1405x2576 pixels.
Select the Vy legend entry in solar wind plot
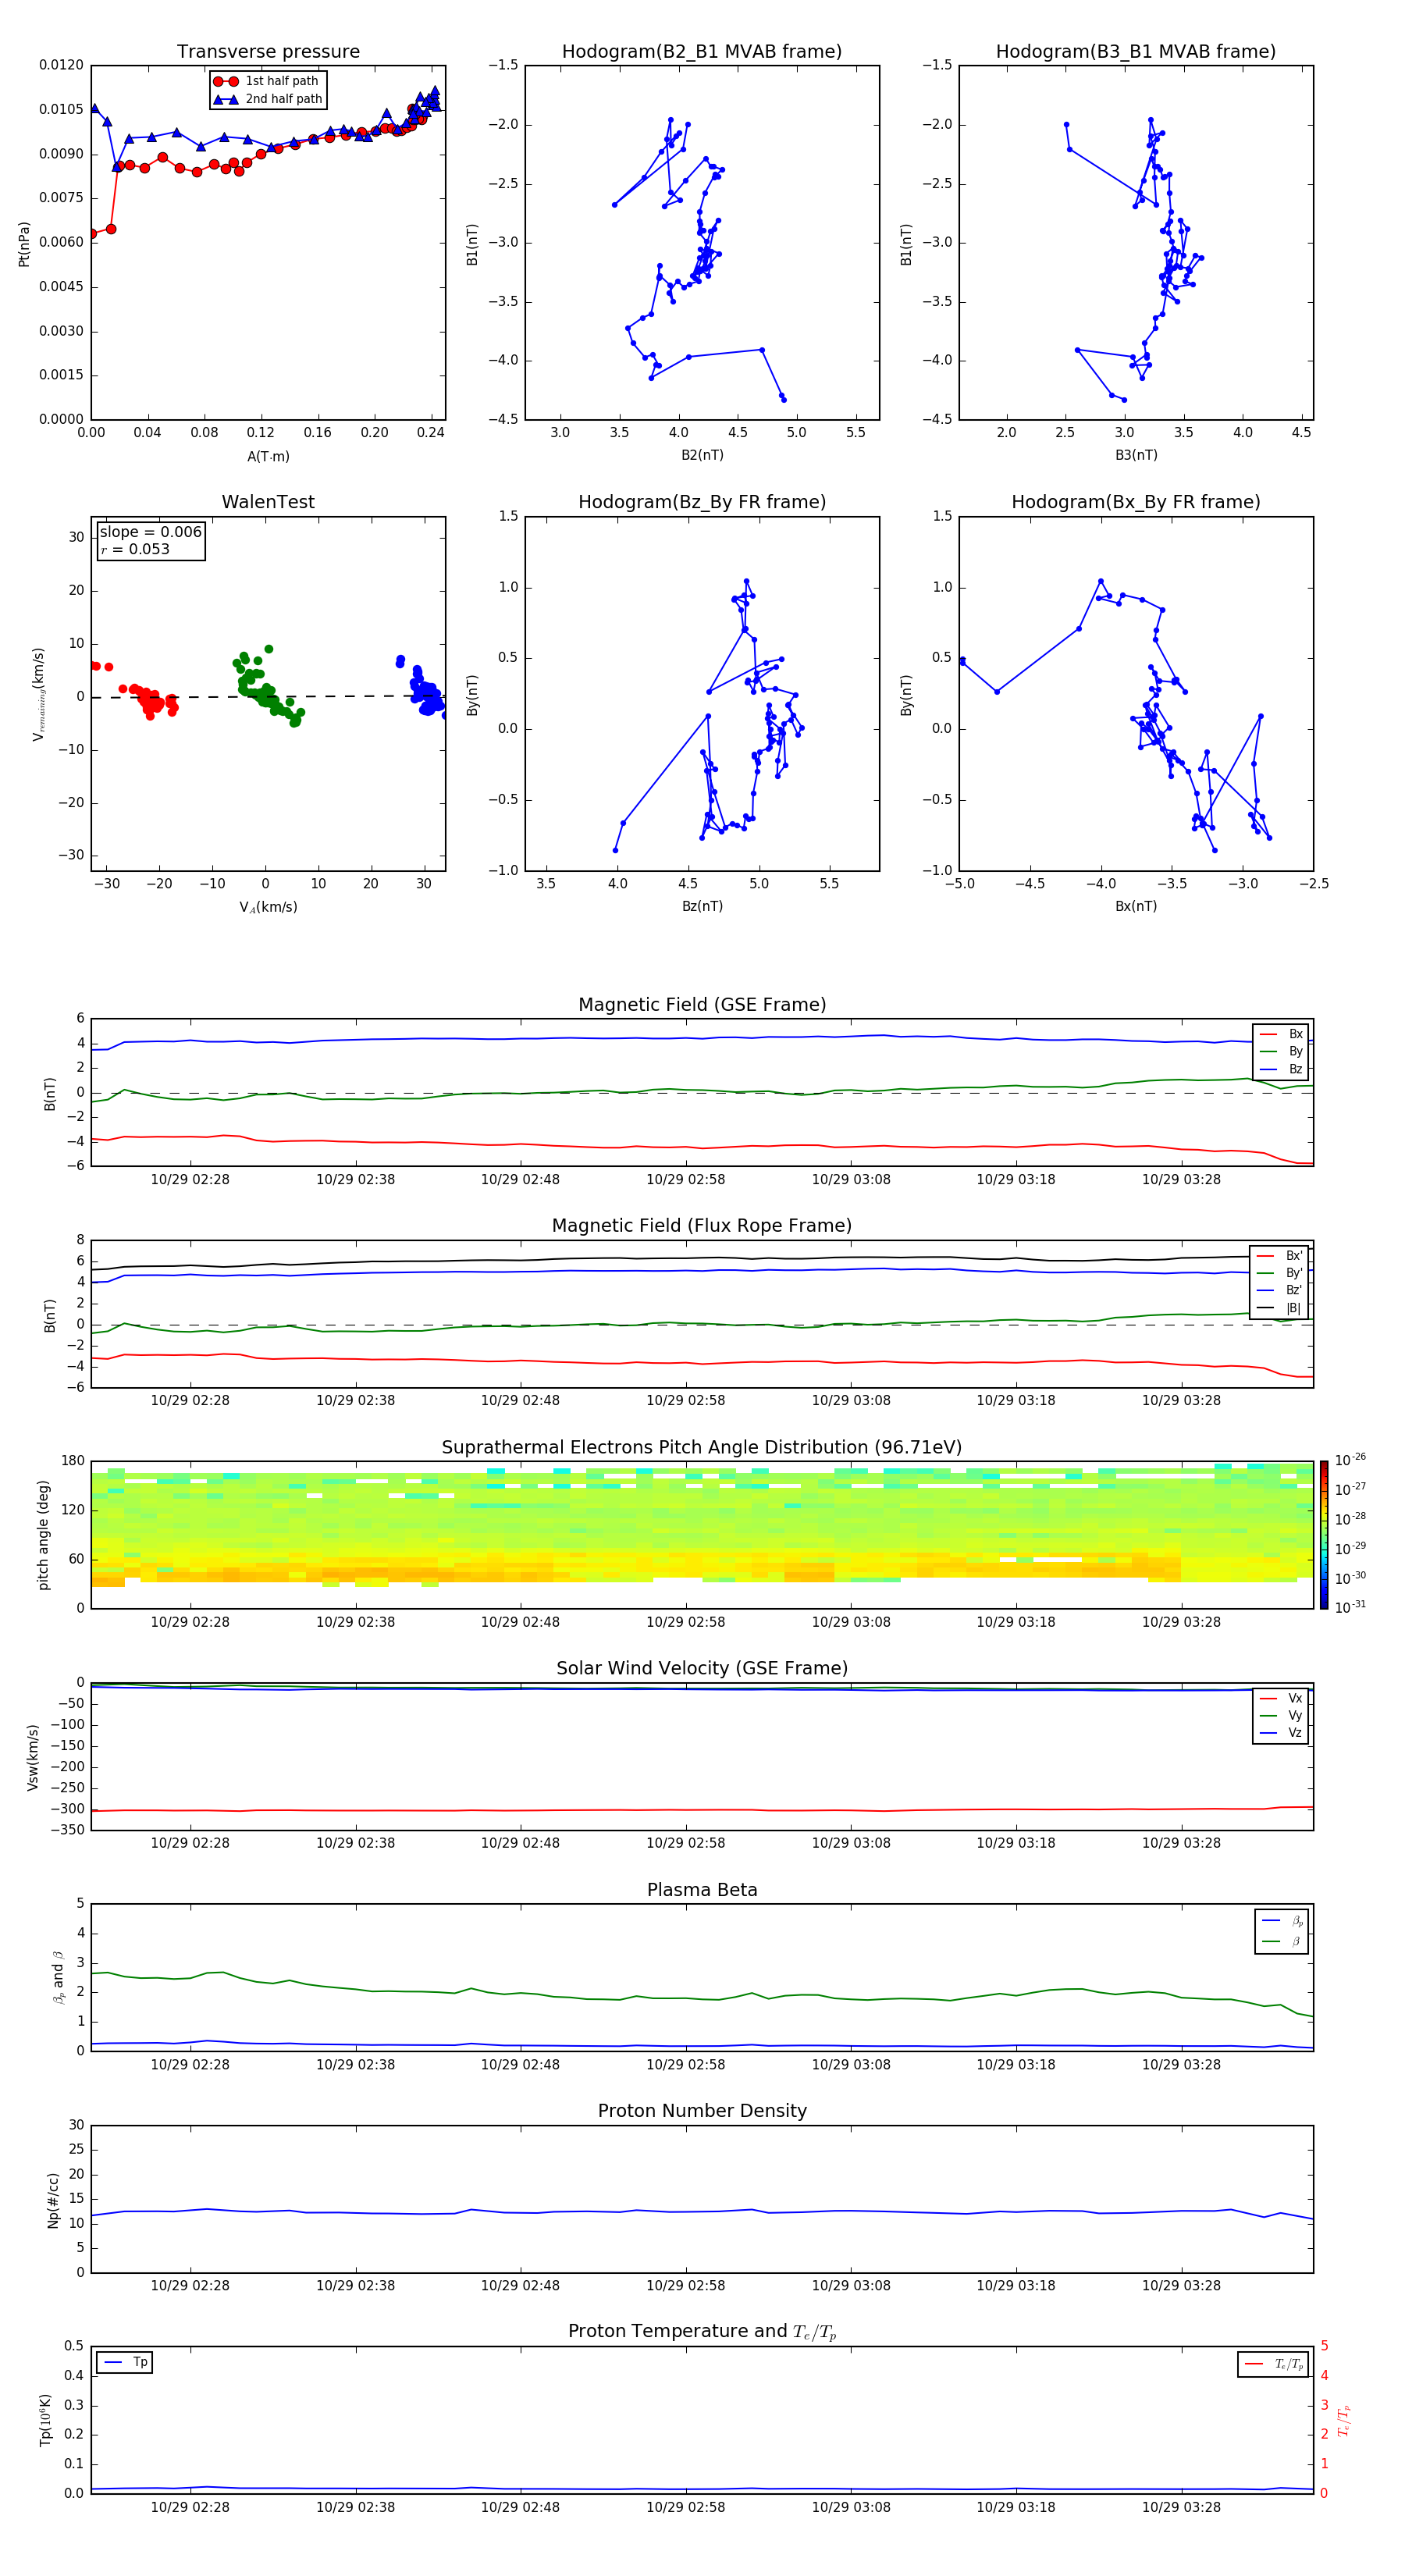click(x=1281, y=1715)
